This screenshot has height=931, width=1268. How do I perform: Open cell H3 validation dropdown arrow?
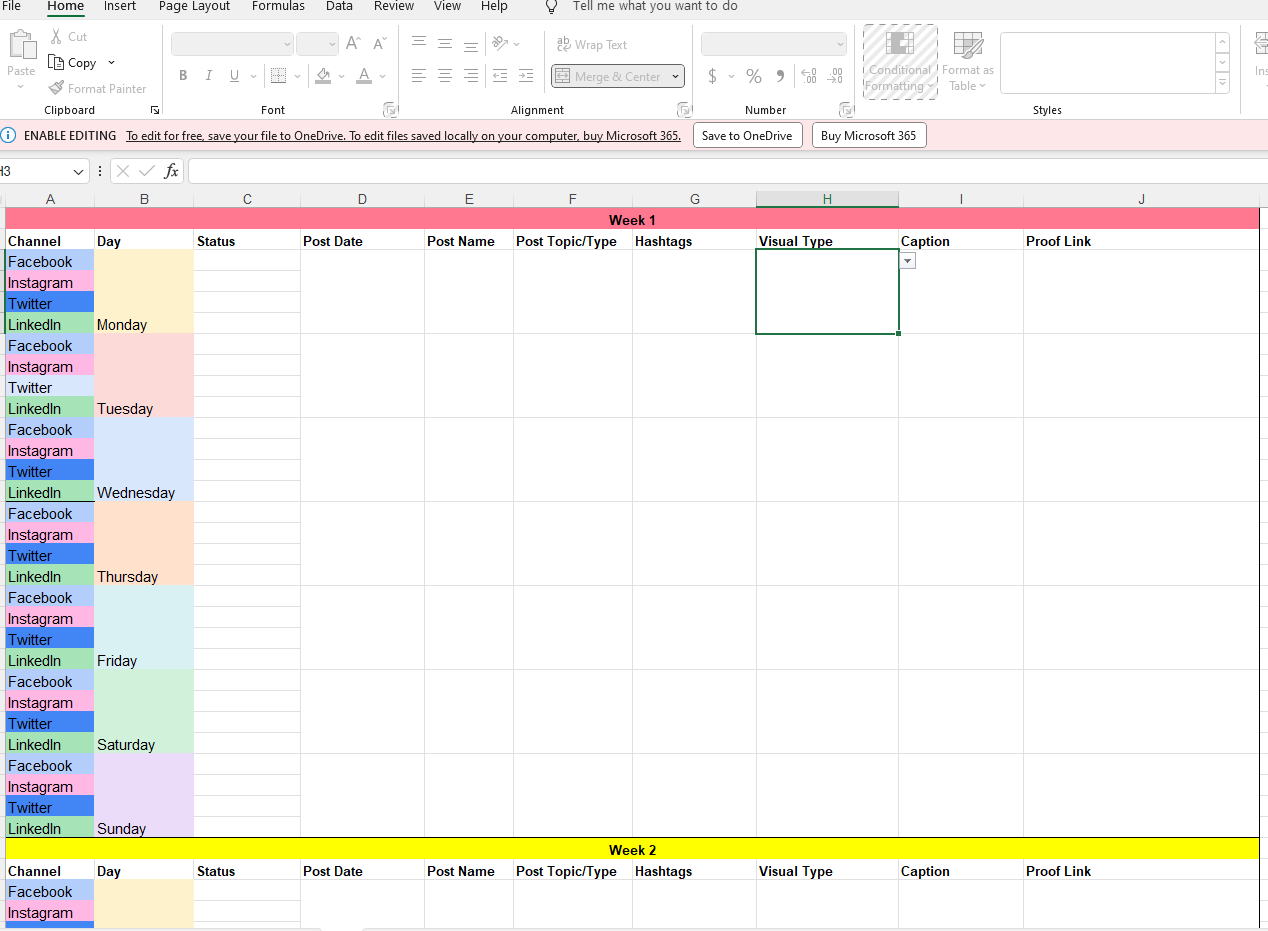908,261
